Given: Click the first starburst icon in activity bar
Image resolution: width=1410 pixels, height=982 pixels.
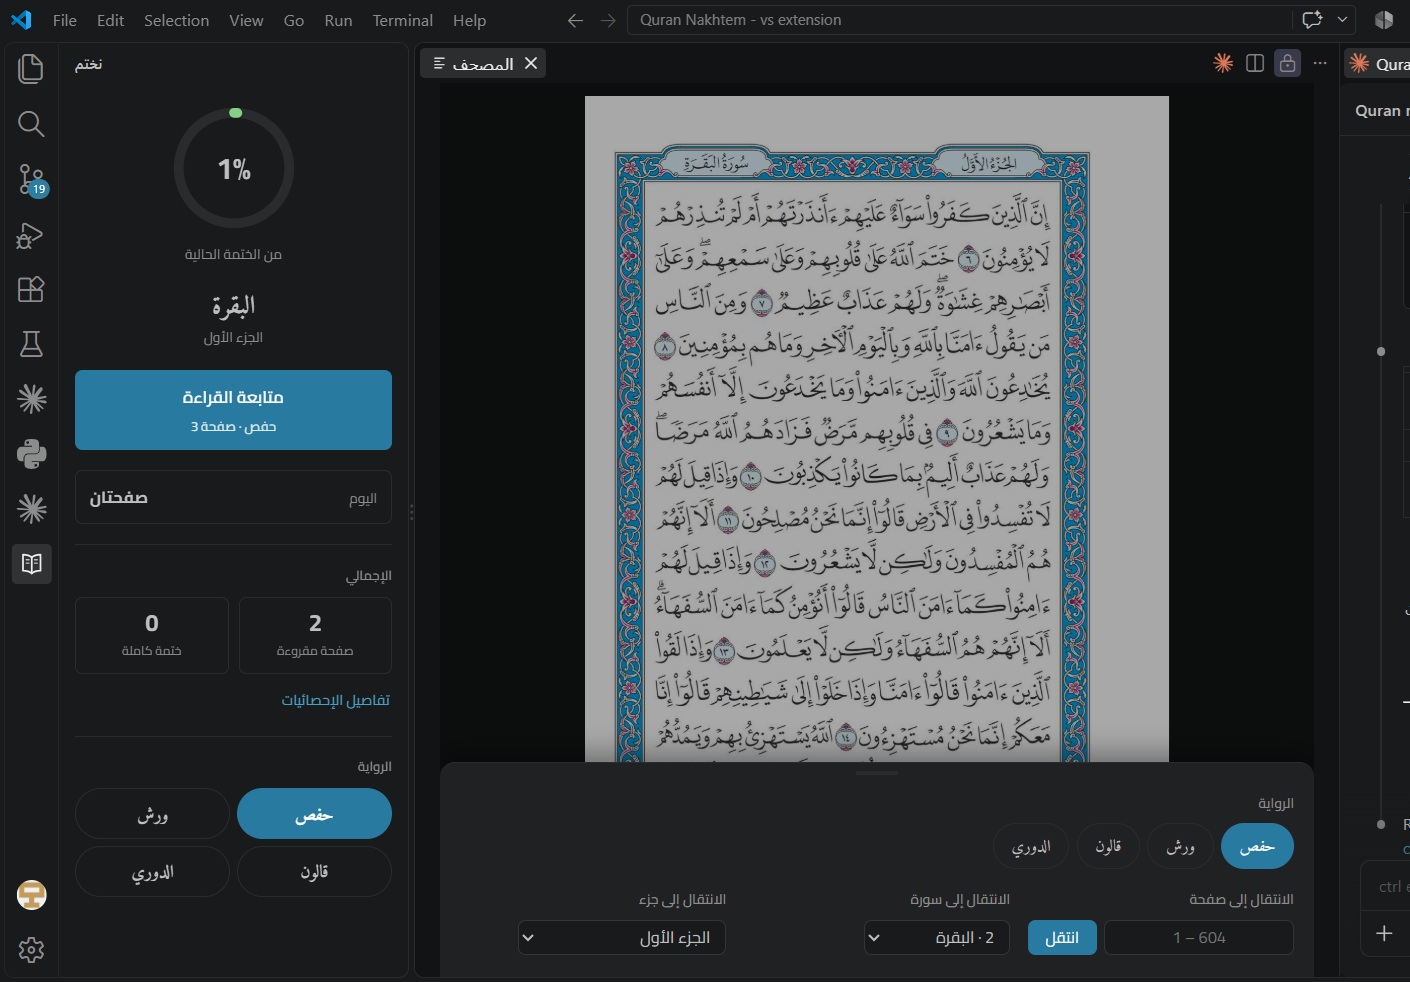Looking at the screenshot, I should pyautogui.click(x=31, y=399).
